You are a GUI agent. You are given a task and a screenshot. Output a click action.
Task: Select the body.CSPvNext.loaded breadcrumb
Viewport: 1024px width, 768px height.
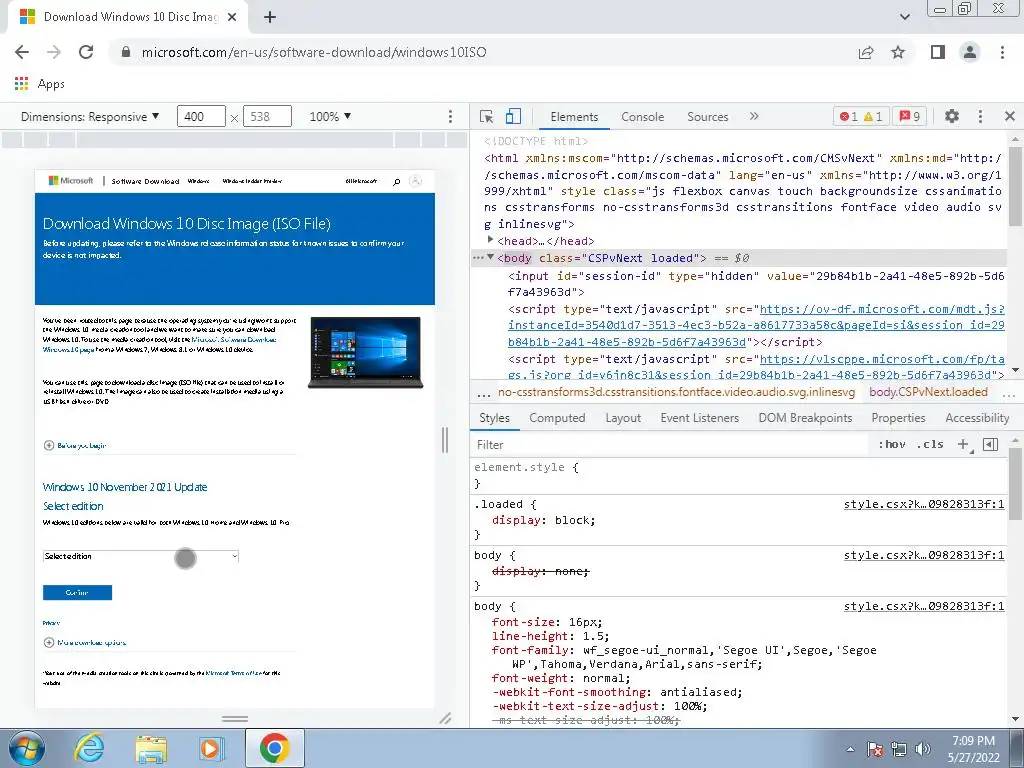(928, 392)
